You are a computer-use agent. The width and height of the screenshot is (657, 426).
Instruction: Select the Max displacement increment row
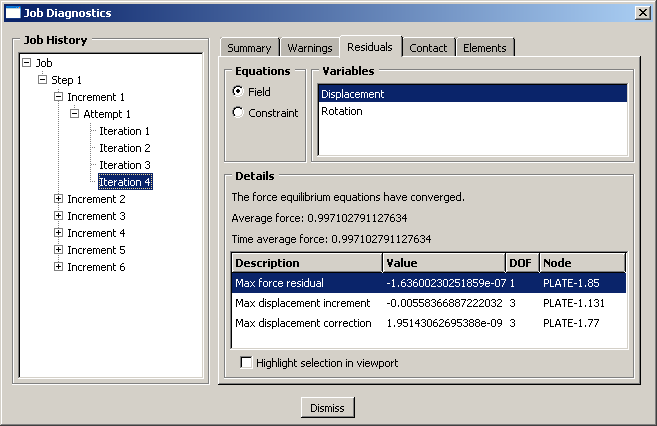[307, 303]
